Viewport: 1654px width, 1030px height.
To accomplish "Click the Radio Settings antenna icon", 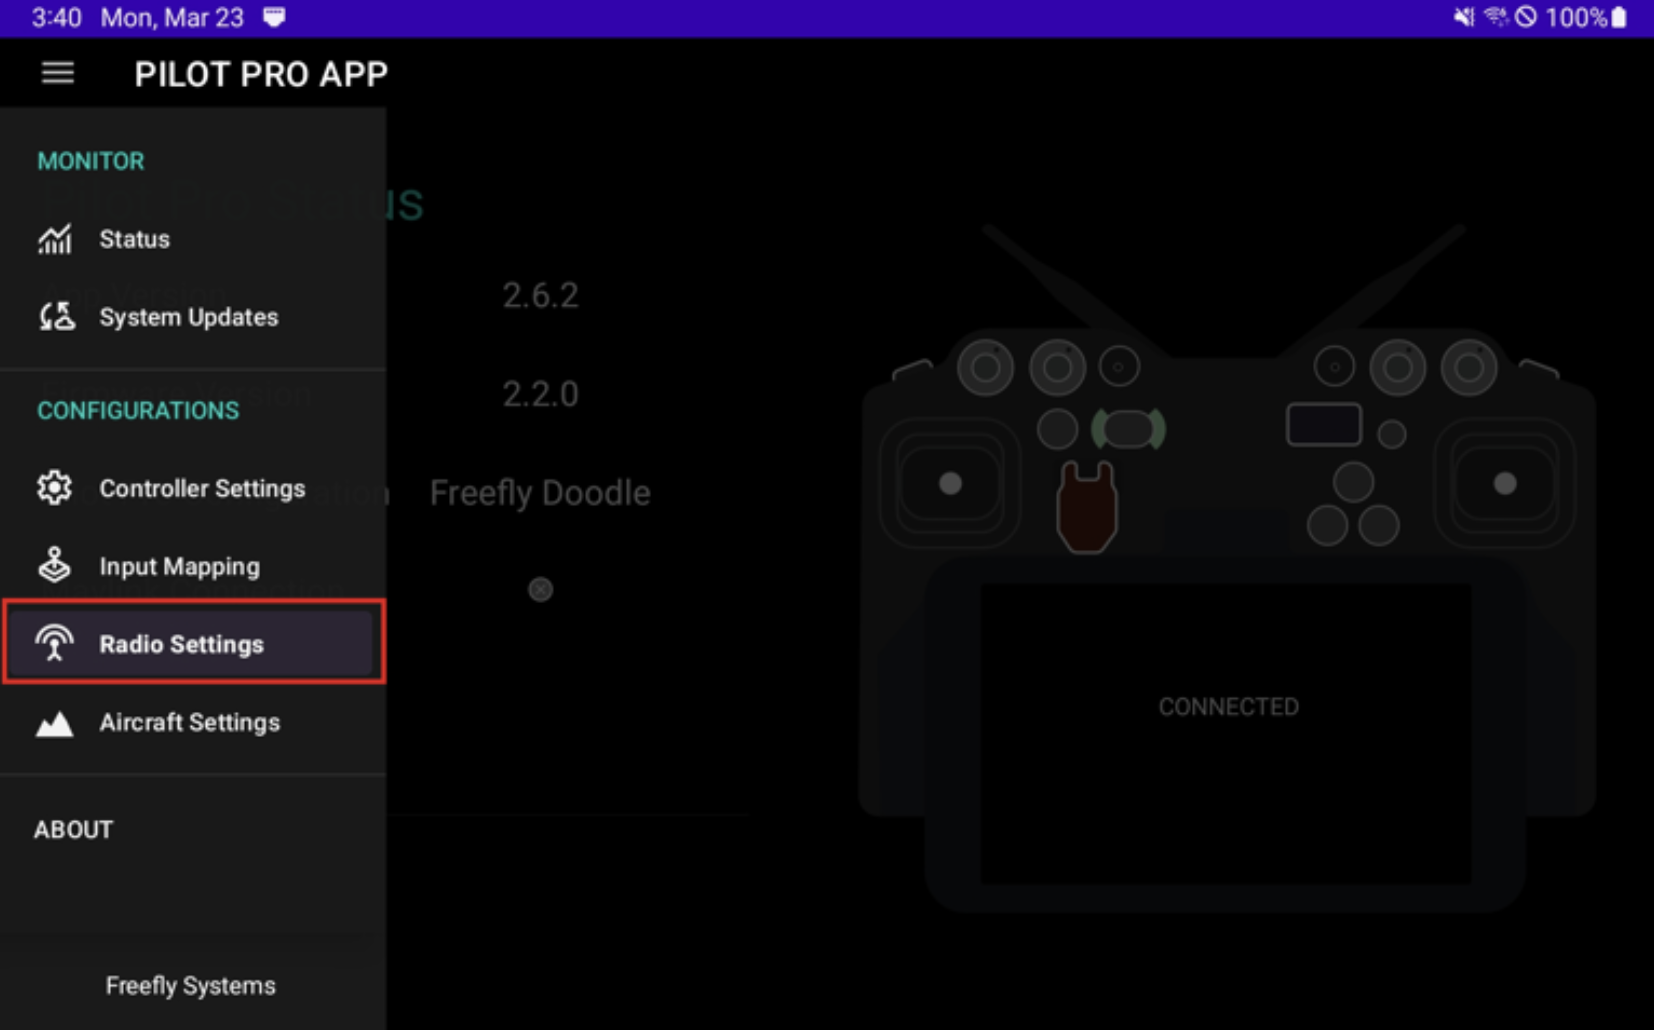I will tap(54, 643).
